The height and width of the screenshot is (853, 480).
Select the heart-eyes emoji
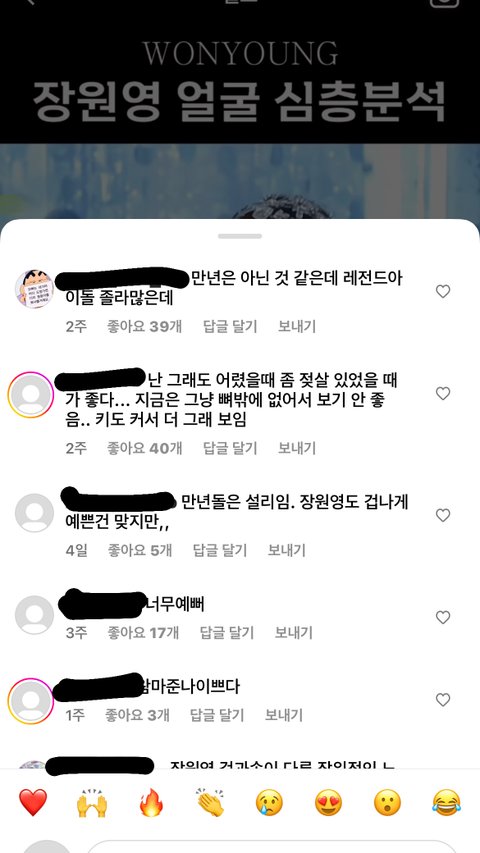(x=328, y=803)
